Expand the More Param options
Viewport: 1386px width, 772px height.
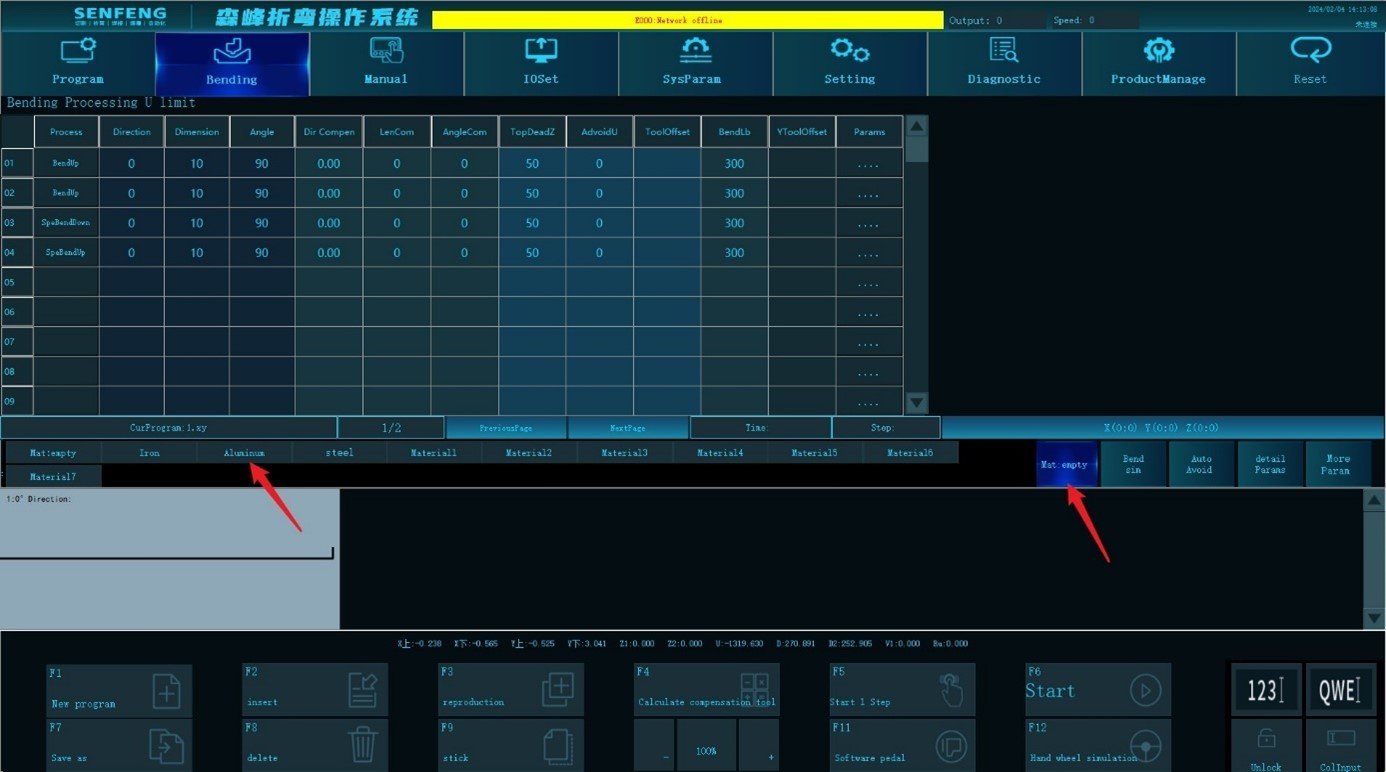(1338, 464)
